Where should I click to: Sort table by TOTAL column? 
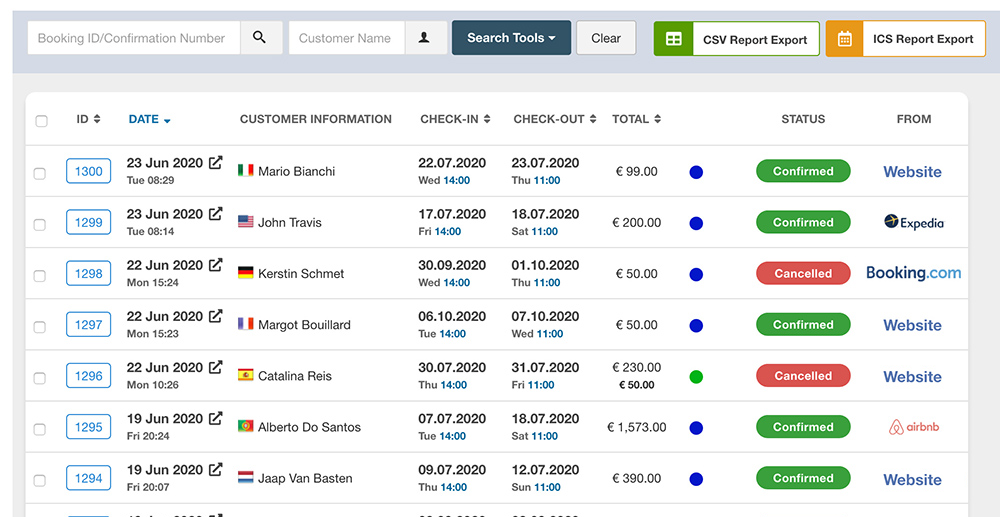[x=636, y=119]
